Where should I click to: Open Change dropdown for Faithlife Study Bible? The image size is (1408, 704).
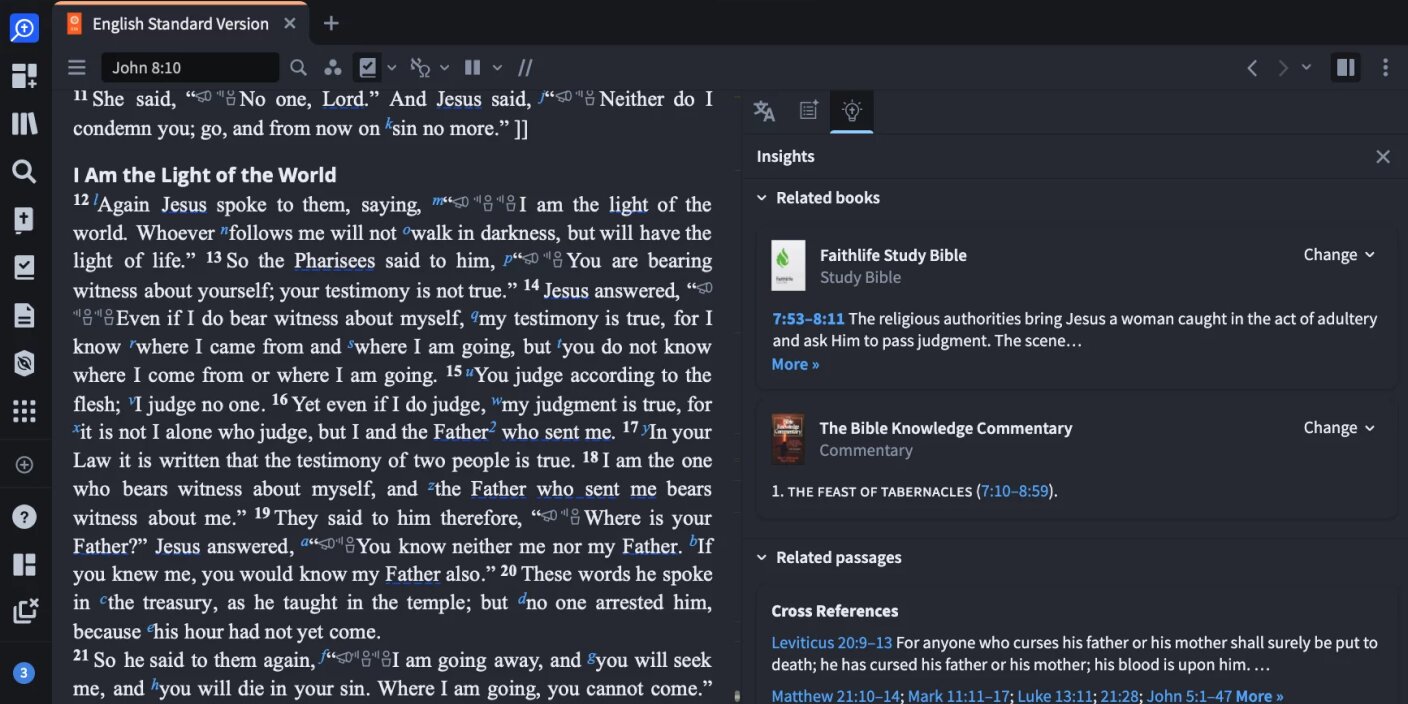(1339, 255)
